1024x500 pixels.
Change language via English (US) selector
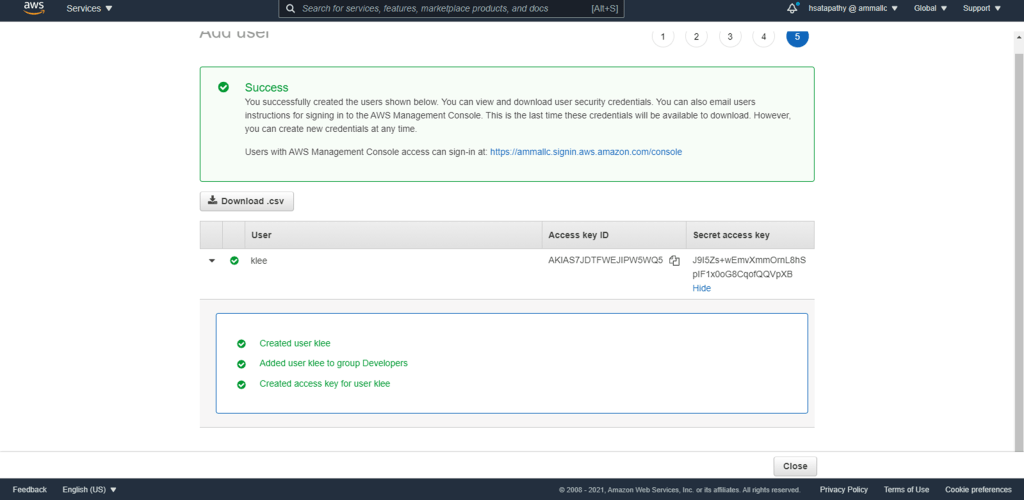(x=89, y=489)
